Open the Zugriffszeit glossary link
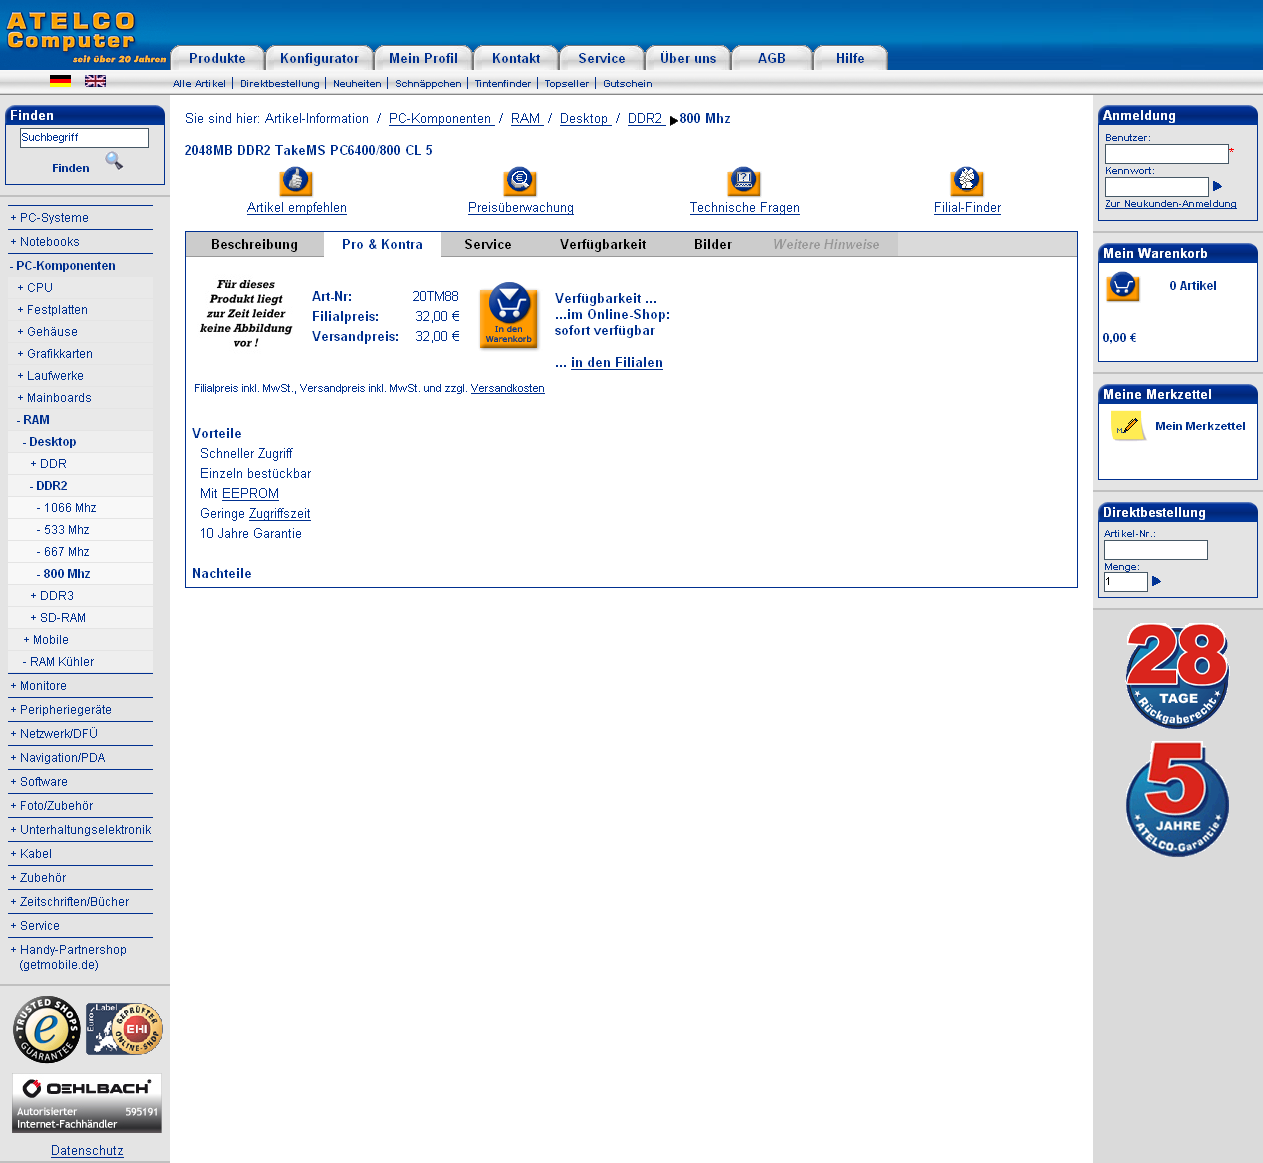This screenshot has width=1263, height=1163. (279, 514)
